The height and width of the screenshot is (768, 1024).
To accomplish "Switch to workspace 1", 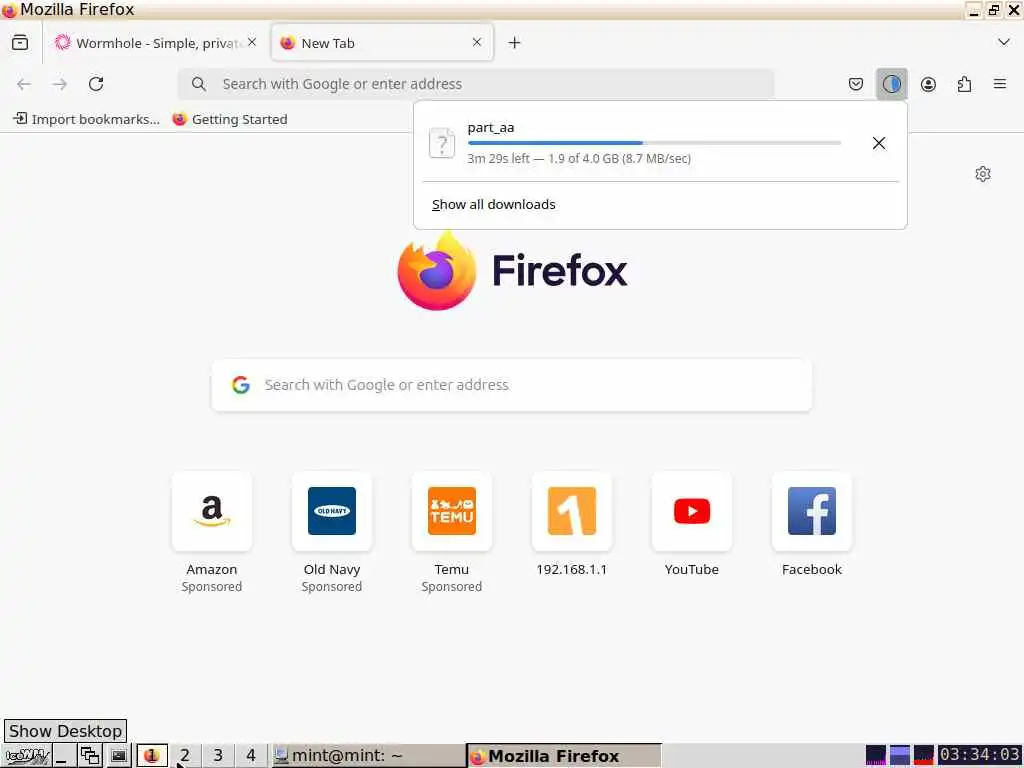I will coord(152,756).
